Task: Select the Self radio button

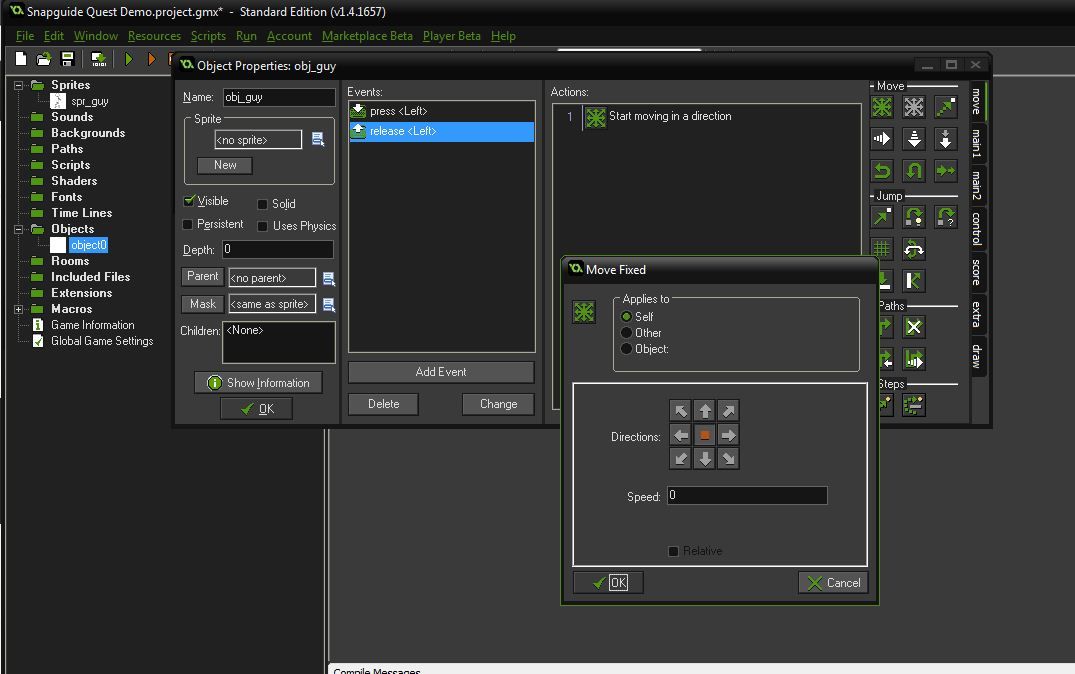Action: click(626, 316)
